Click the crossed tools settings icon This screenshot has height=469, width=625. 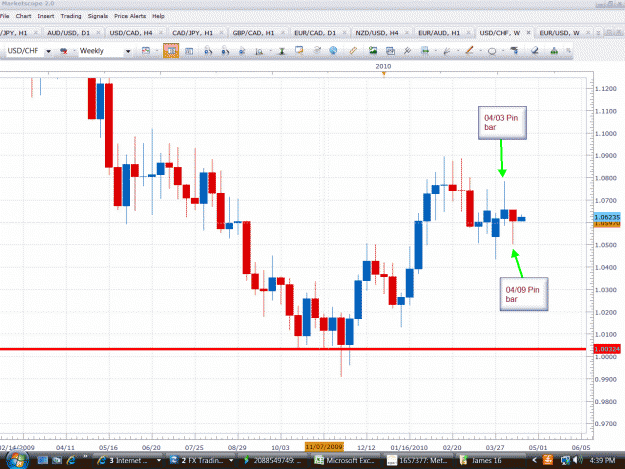[407, 51]
